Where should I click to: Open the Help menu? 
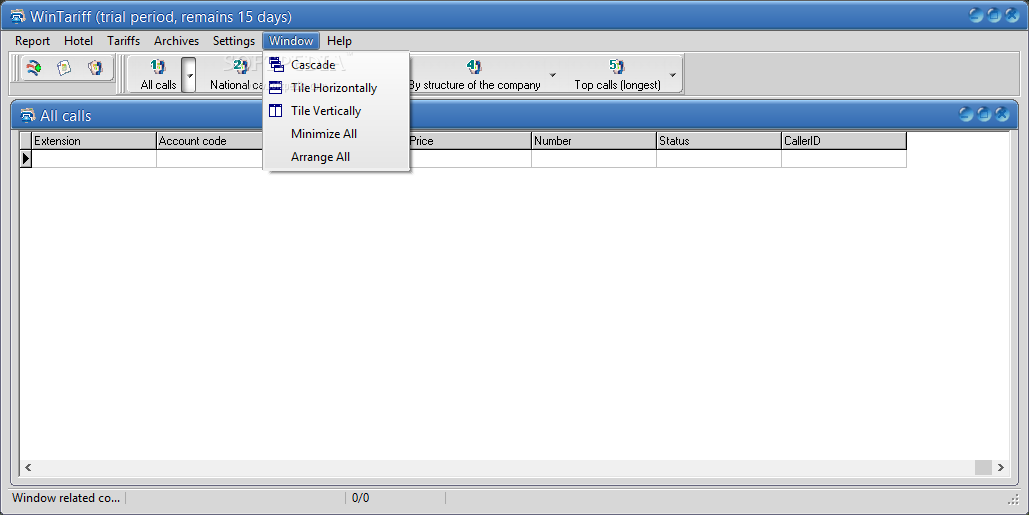pos(339,41)
